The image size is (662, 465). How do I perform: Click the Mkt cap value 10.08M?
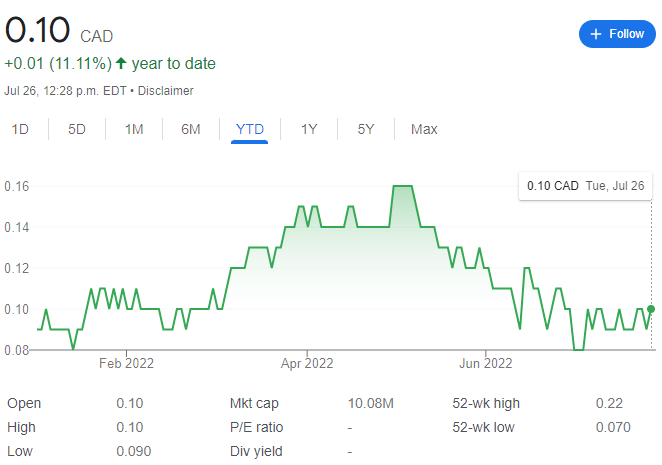(x=371, y=403)
